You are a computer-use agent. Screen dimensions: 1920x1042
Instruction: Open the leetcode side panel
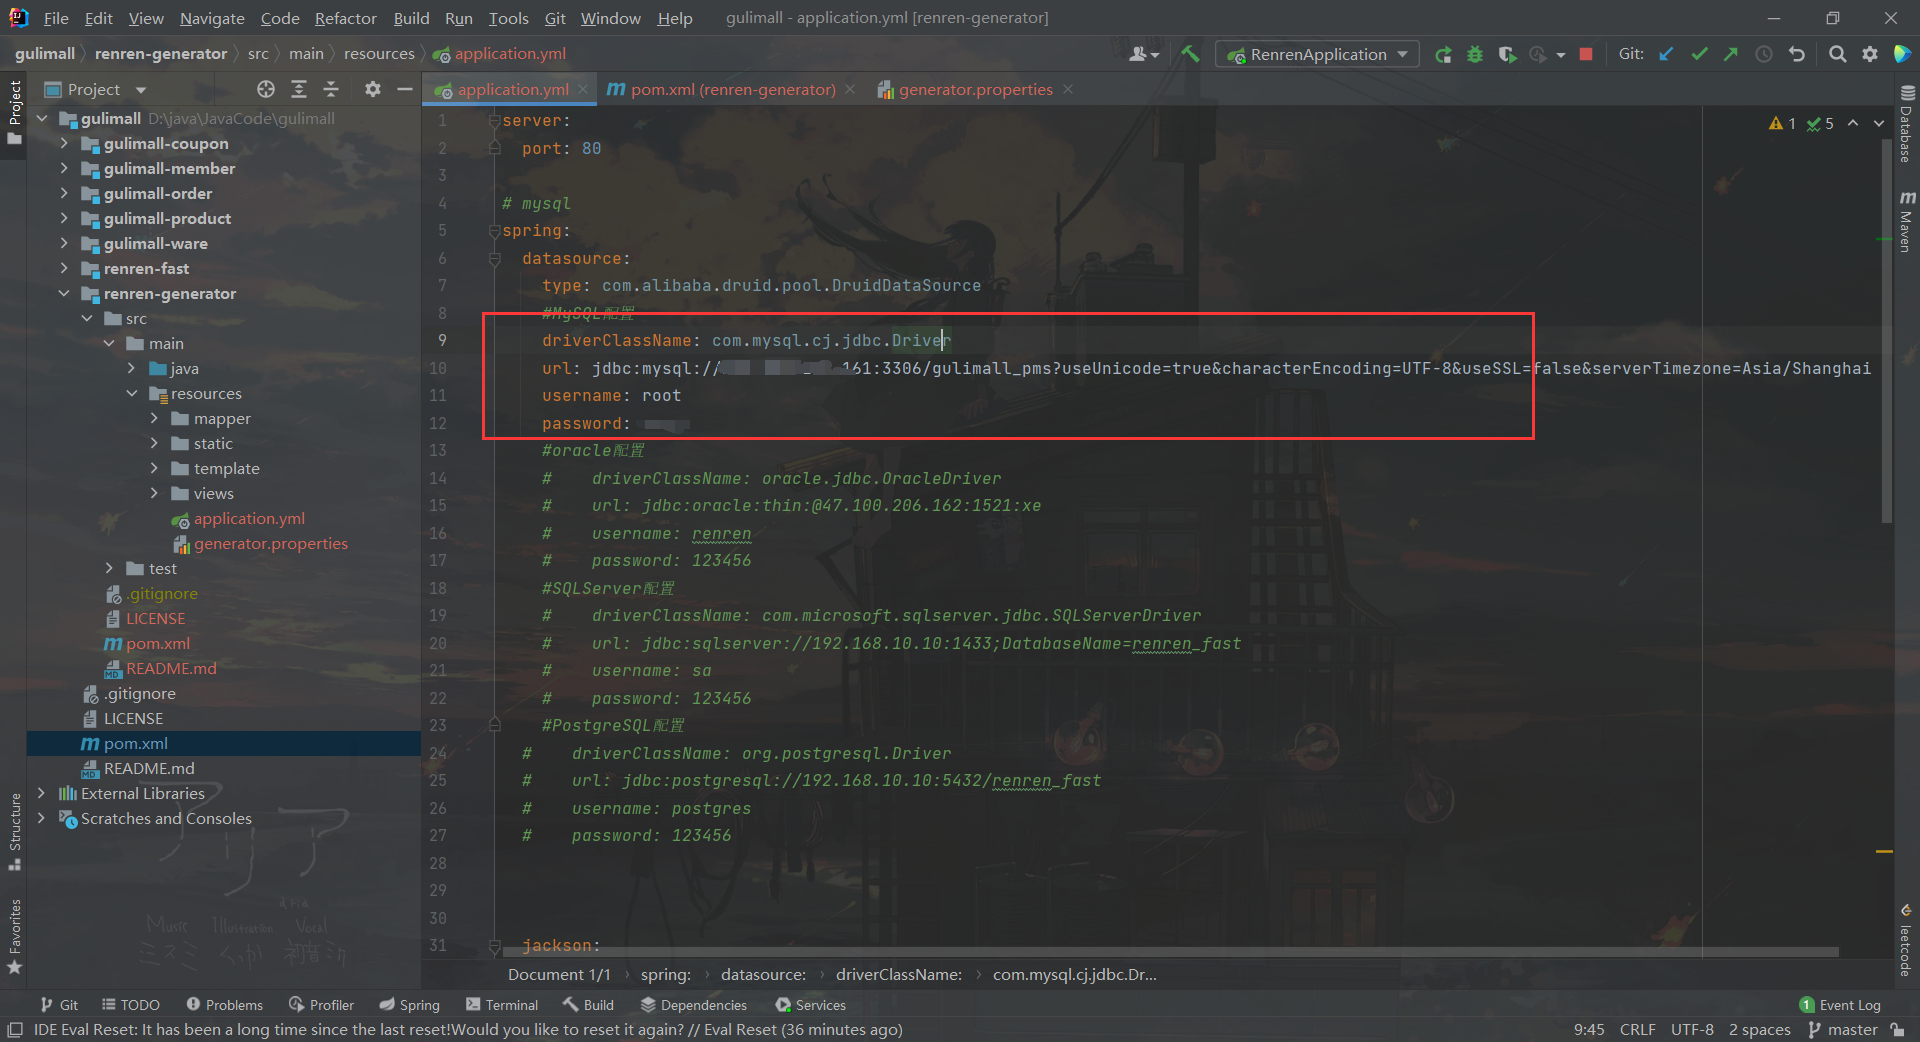pos(1906,940)
